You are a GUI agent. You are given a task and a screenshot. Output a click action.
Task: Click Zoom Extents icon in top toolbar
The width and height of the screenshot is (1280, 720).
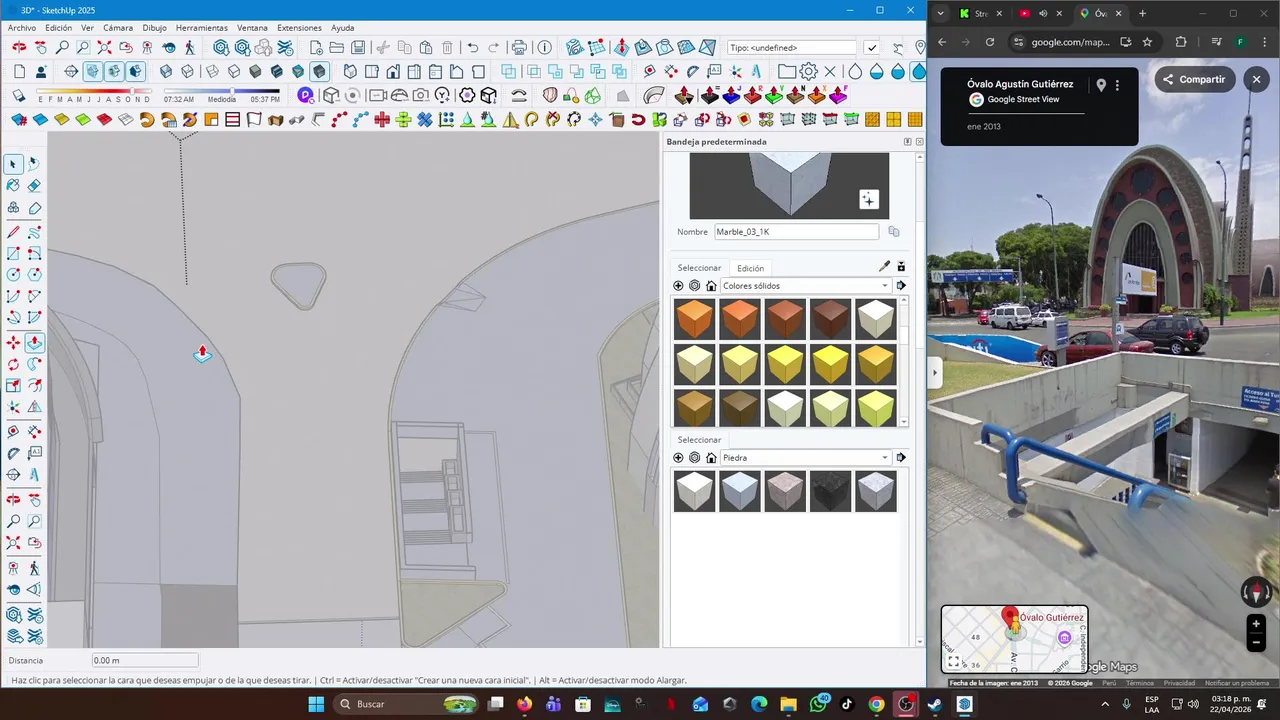pyautogui.click(x=104, y=47)
